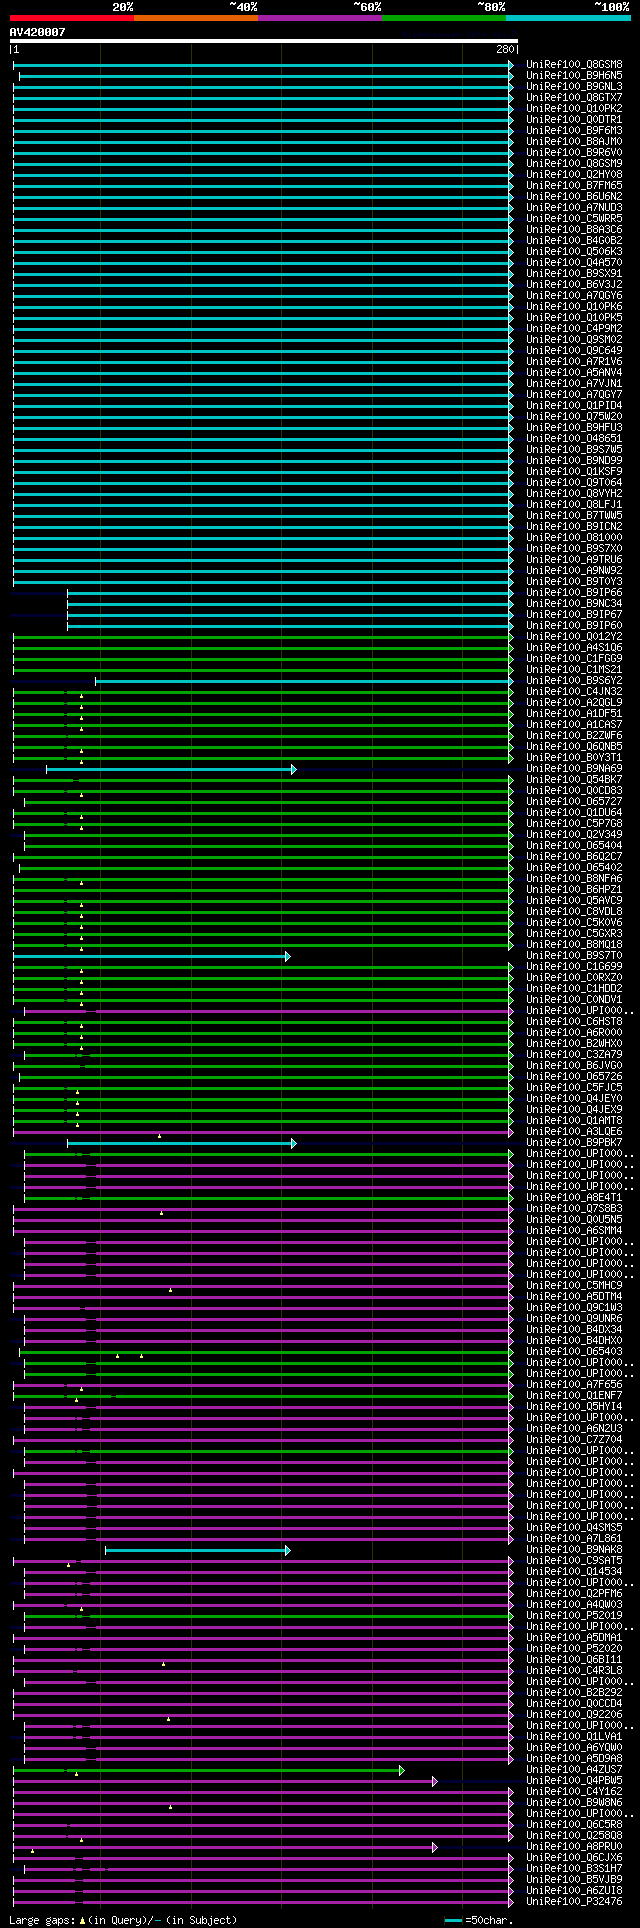
Task: Select the UniRef100_A4ZUS7 label
Action: pyautogui.click(x=574, y=1769)
